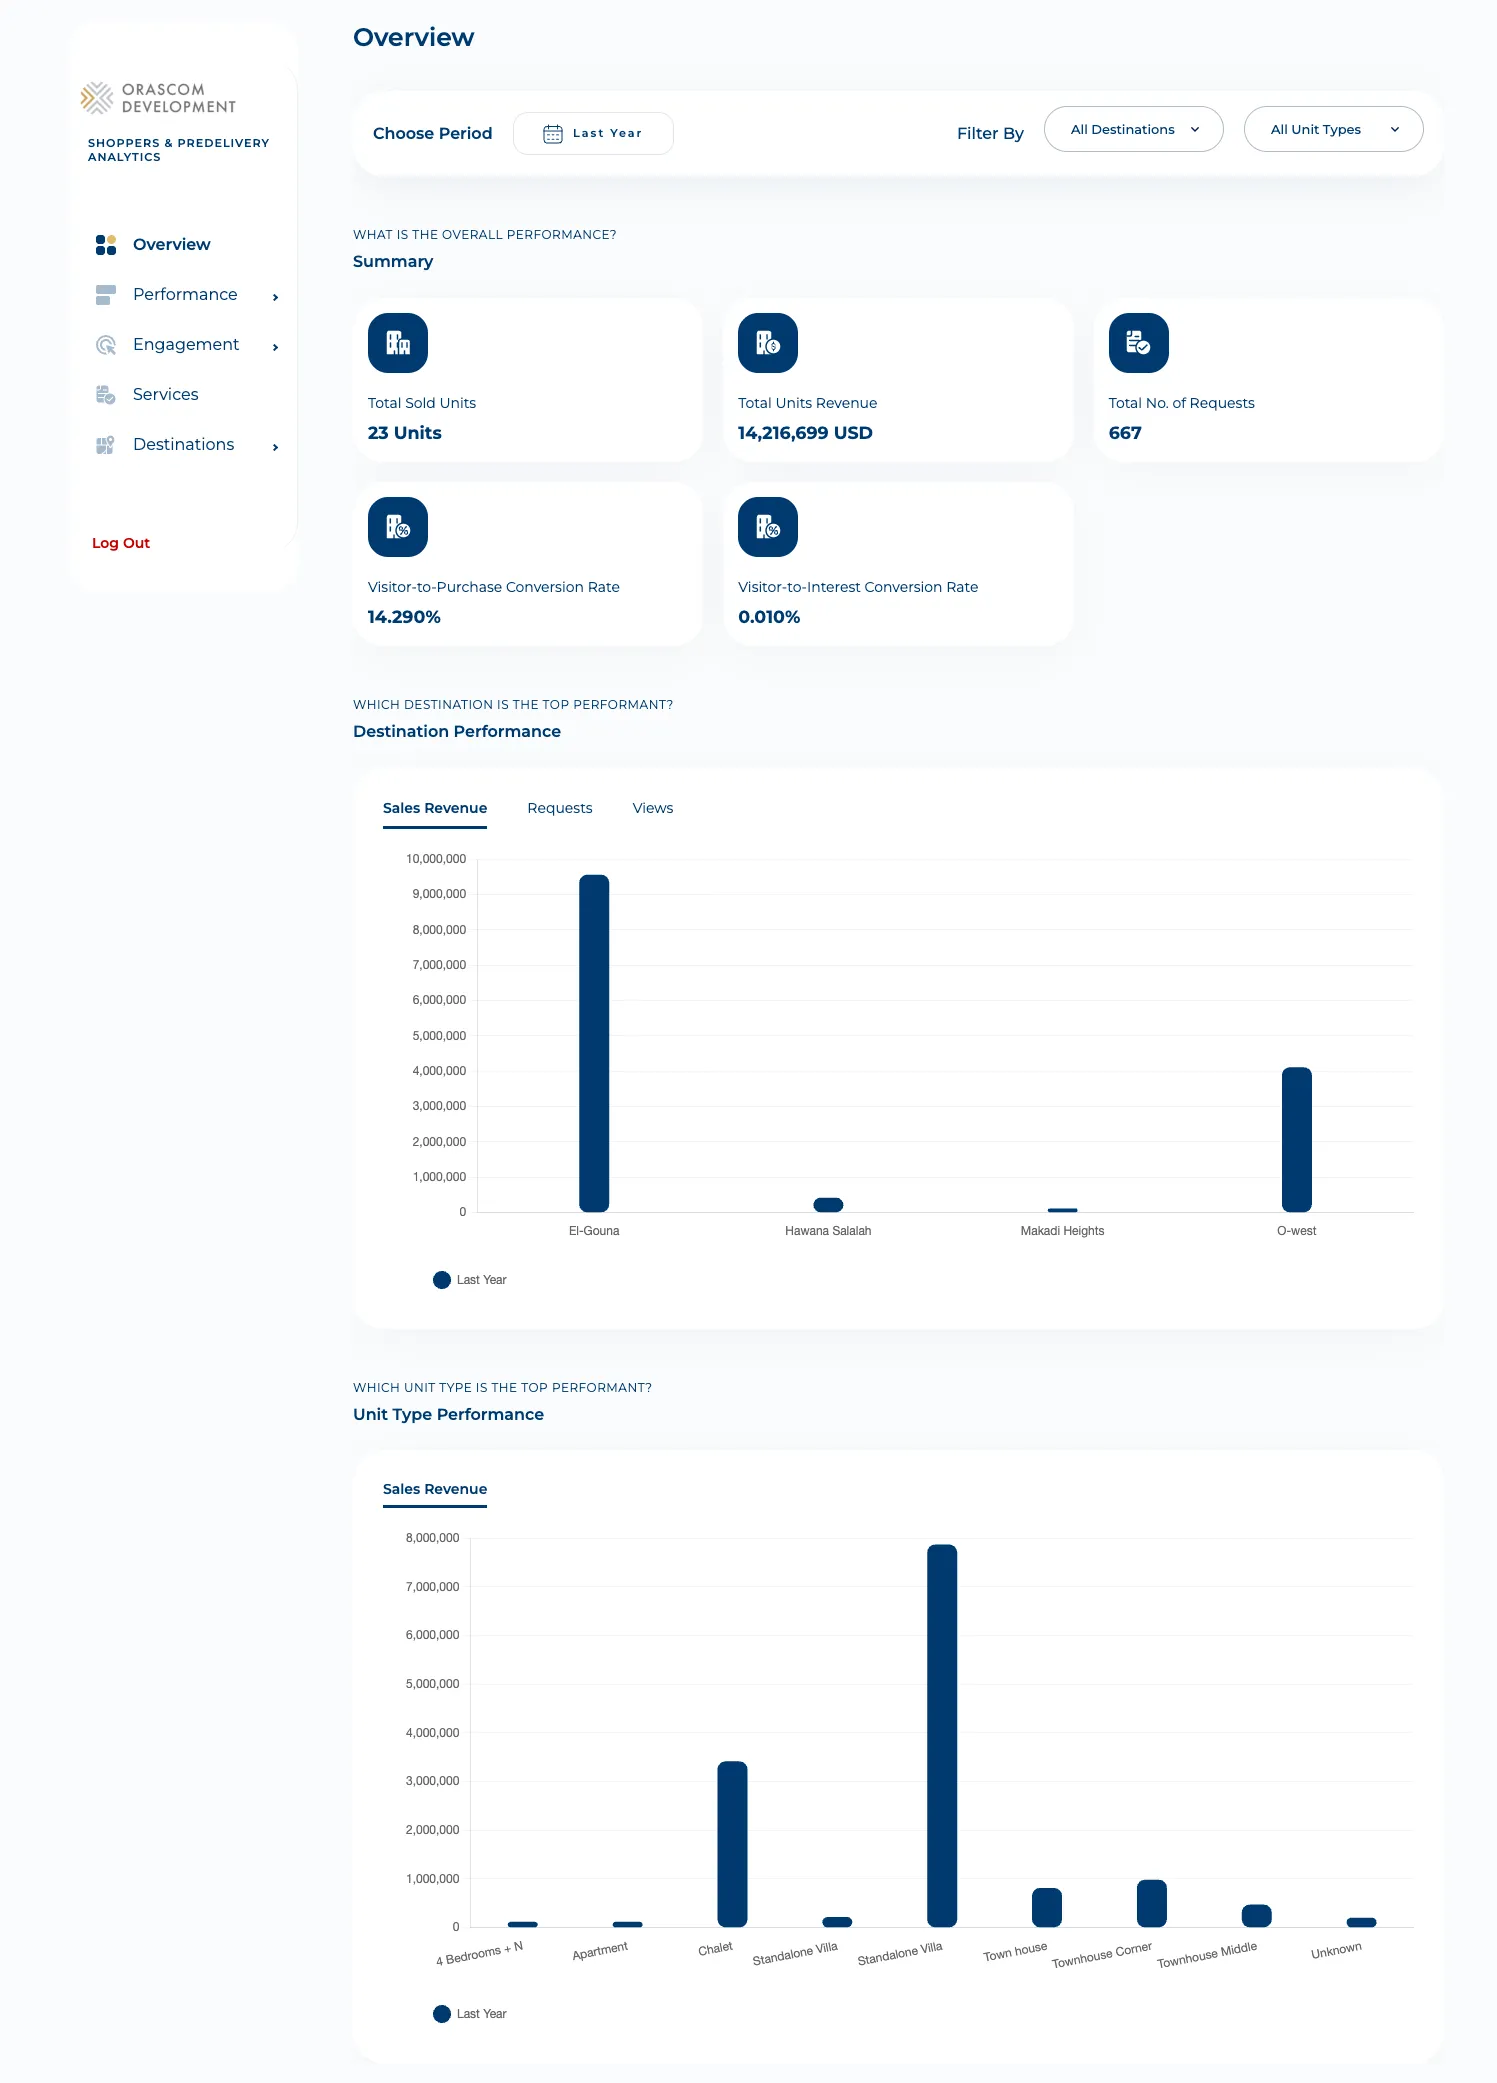Click the El-Gouna revenue bar
Screen dimensions: 1497x2083
594,1043
